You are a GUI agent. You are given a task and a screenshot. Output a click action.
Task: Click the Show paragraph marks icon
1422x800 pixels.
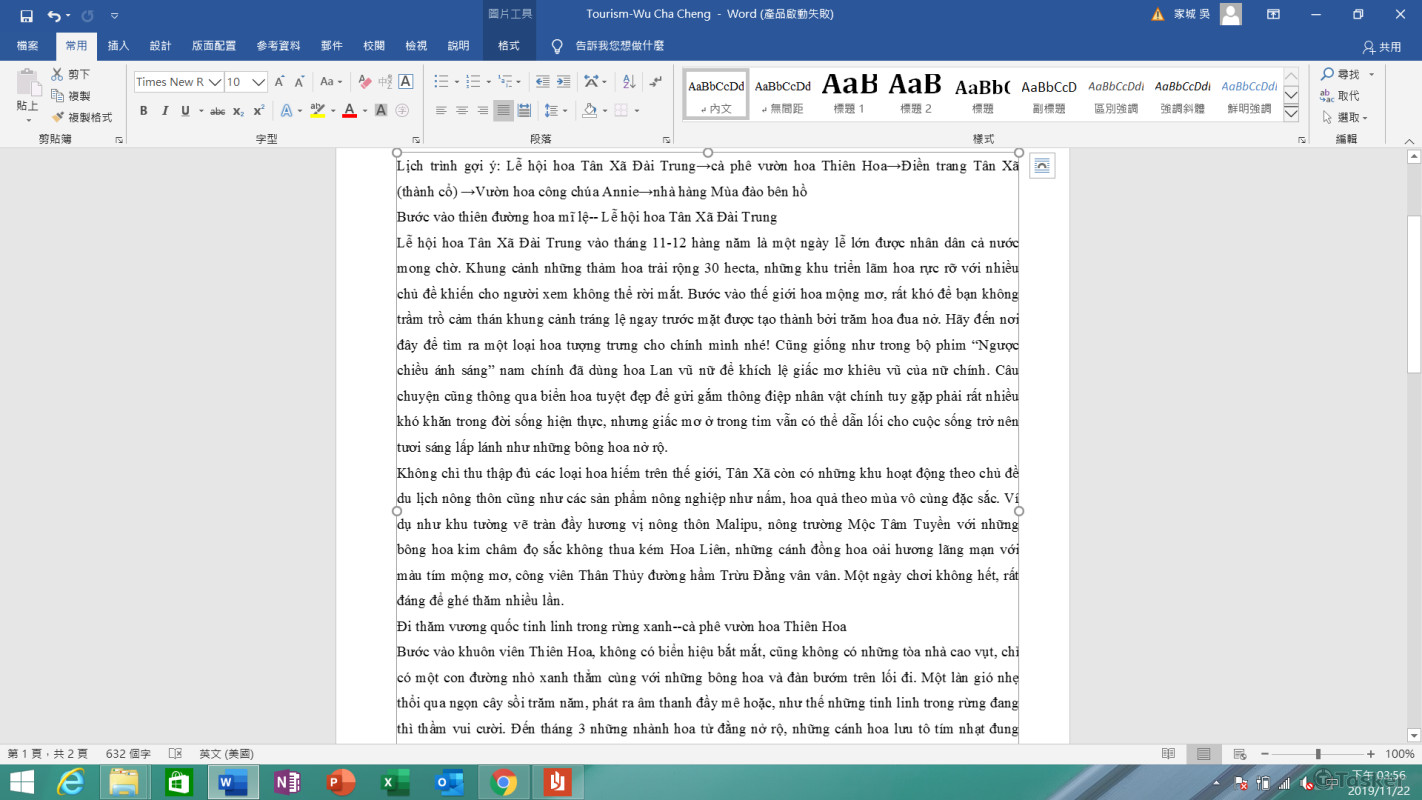click(x=655, y=82)
